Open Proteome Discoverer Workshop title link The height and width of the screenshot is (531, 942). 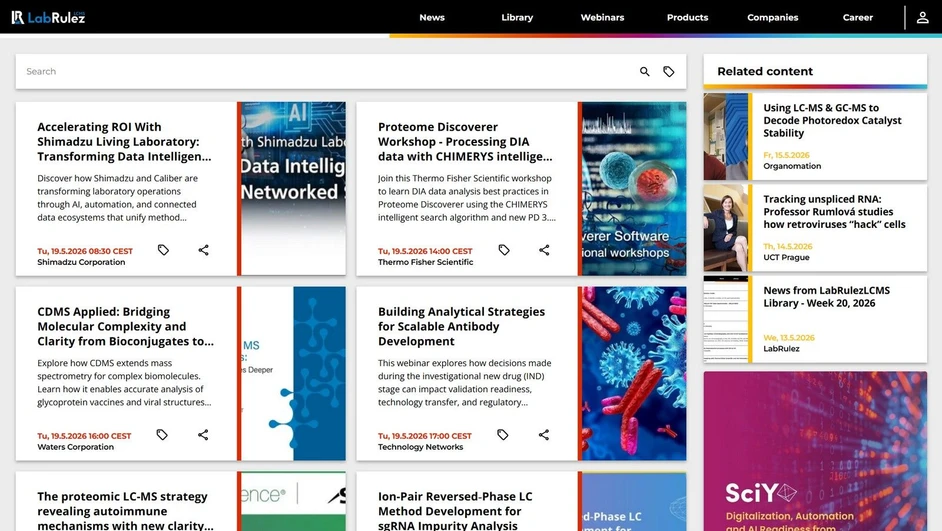tap(465, 142)
